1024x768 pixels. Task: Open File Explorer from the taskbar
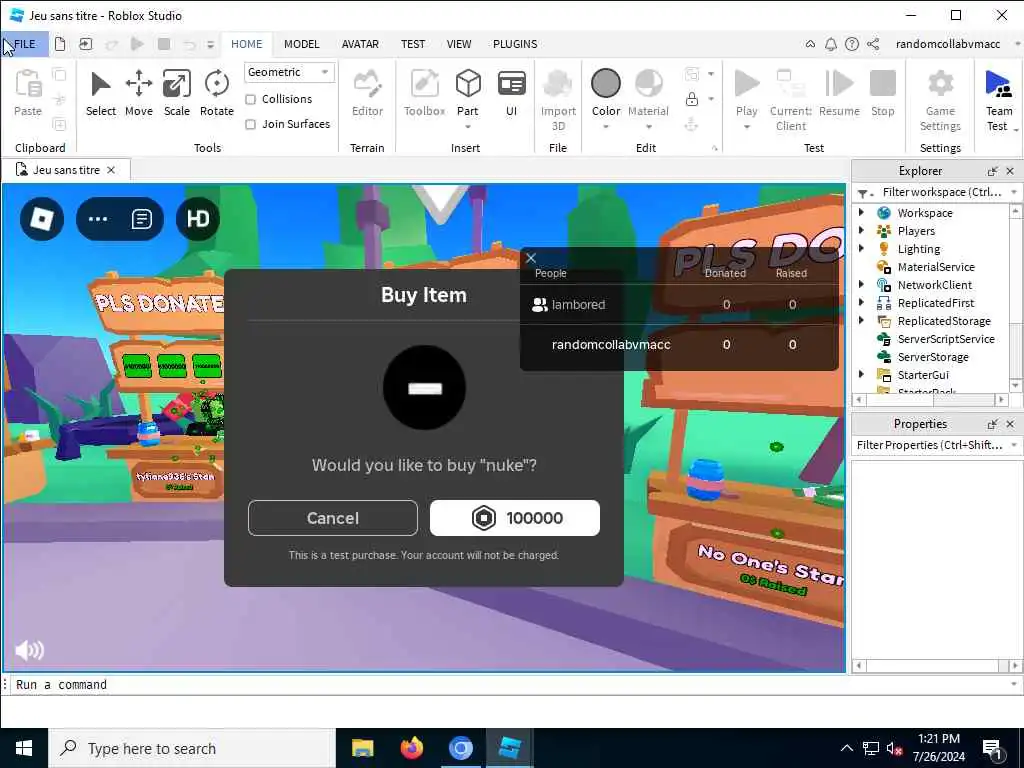click(362, 748)
